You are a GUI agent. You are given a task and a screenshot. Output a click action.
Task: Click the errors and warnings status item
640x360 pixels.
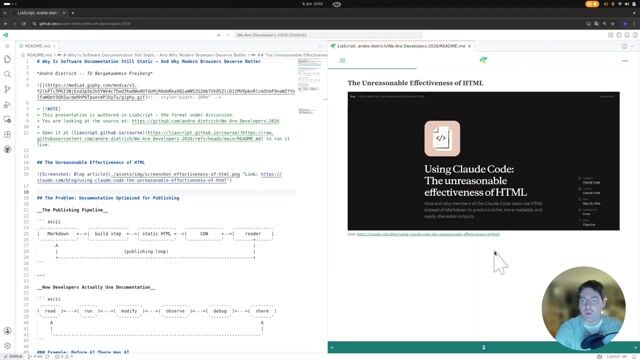tap(64, 356)
